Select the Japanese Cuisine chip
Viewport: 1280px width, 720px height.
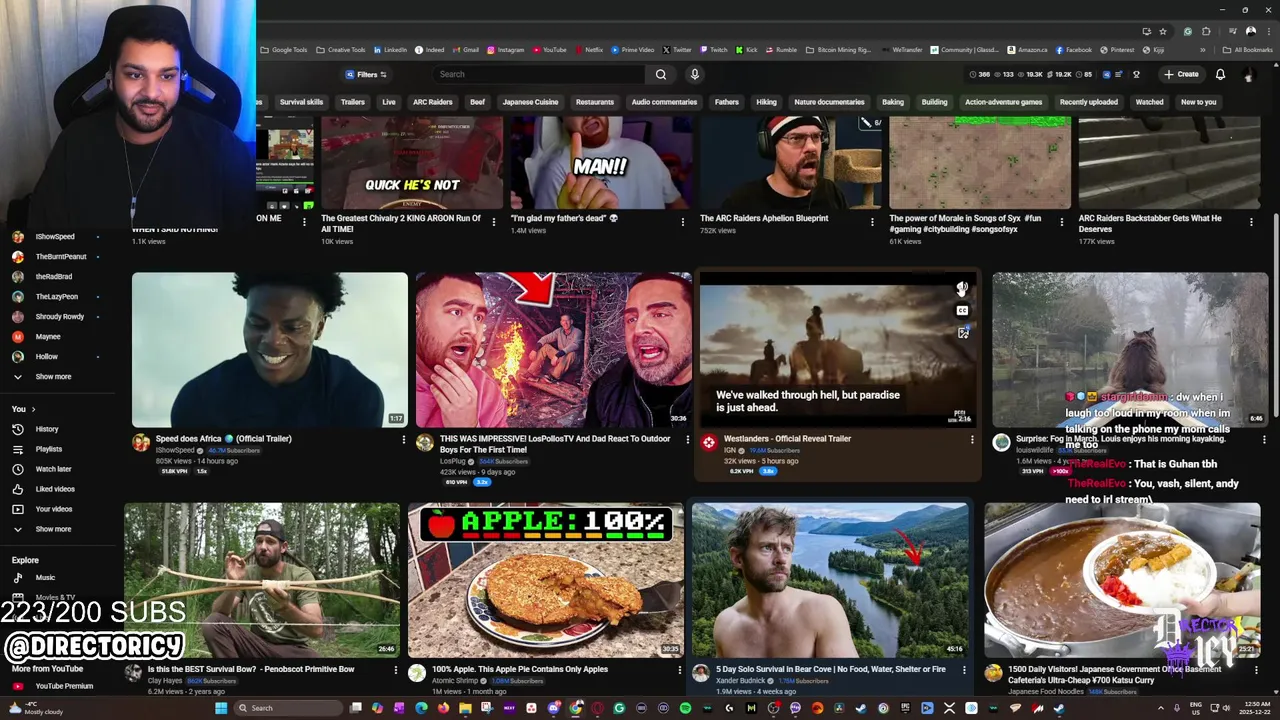click(x=530, y=102)
